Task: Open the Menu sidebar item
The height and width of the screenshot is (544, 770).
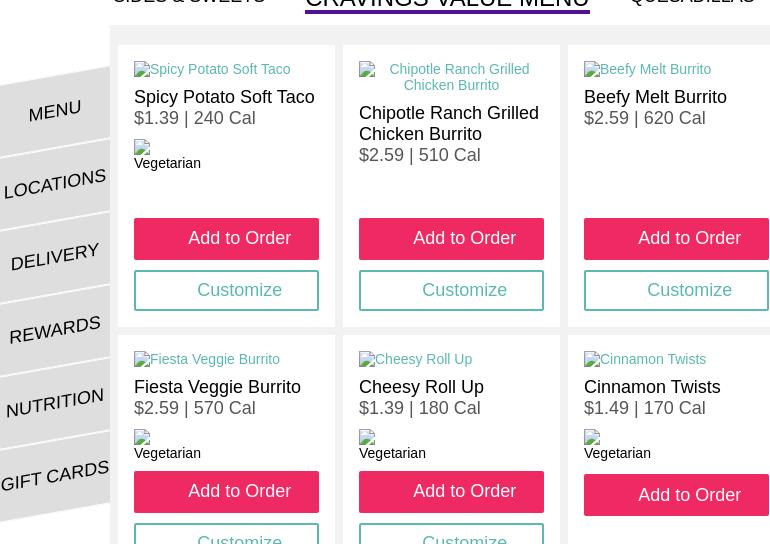Action: click(x=55, y=110)
